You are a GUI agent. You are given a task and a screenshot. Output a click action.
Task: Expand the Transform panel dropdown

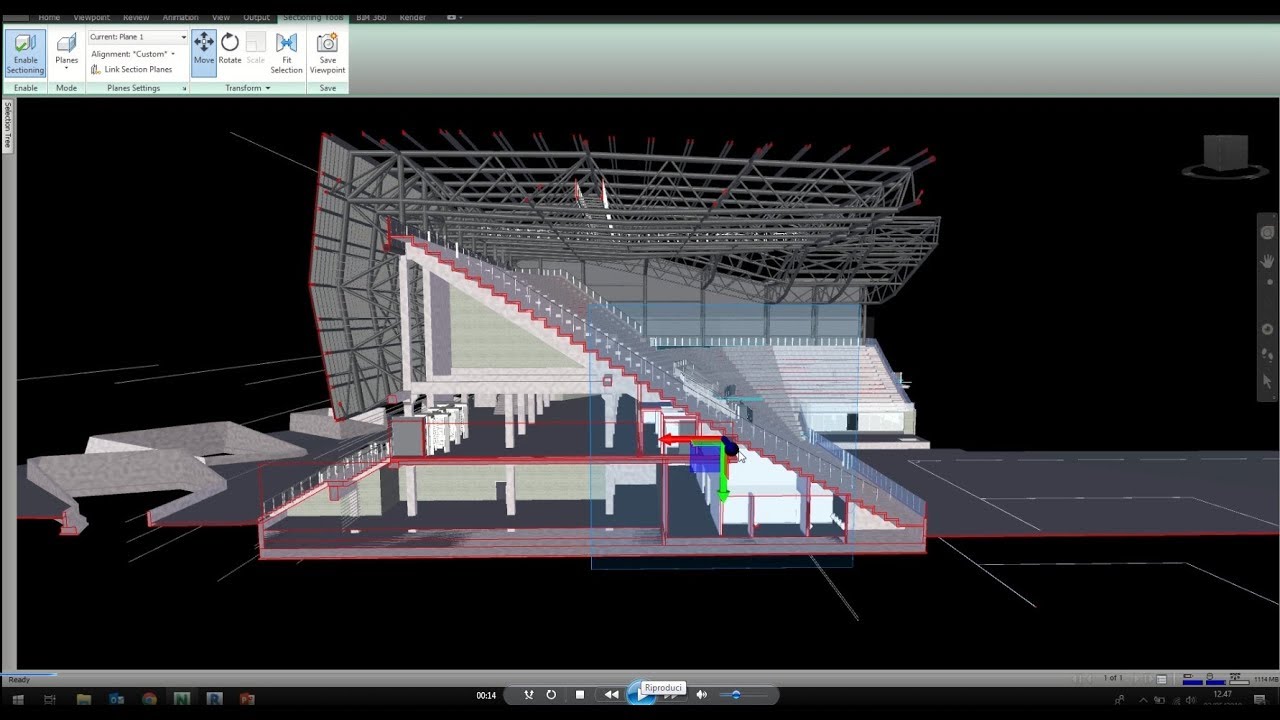pos(248,88)
